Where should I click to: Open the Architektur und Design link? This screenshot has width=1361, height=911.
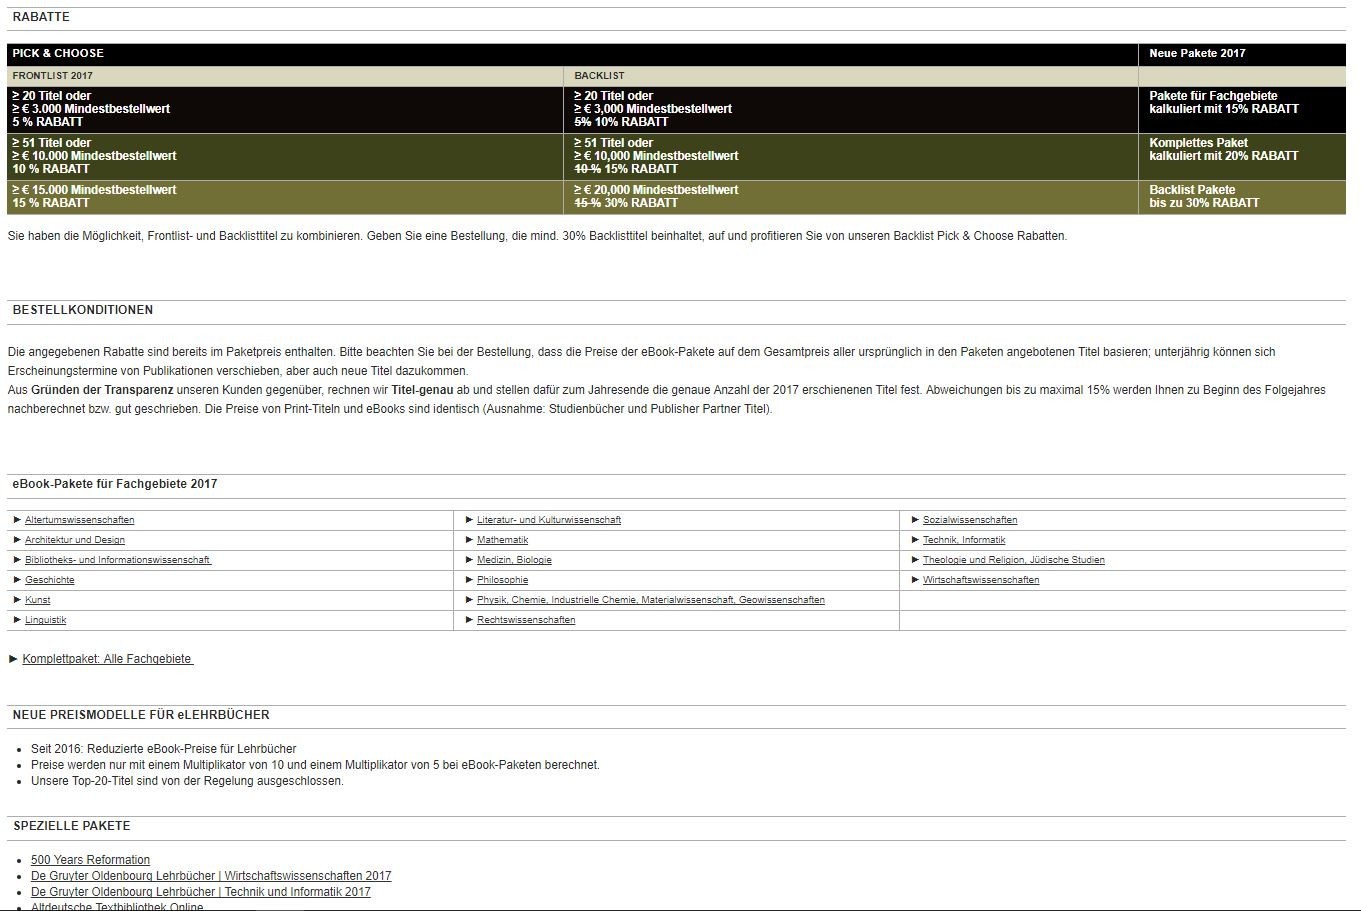click(74, 540)
